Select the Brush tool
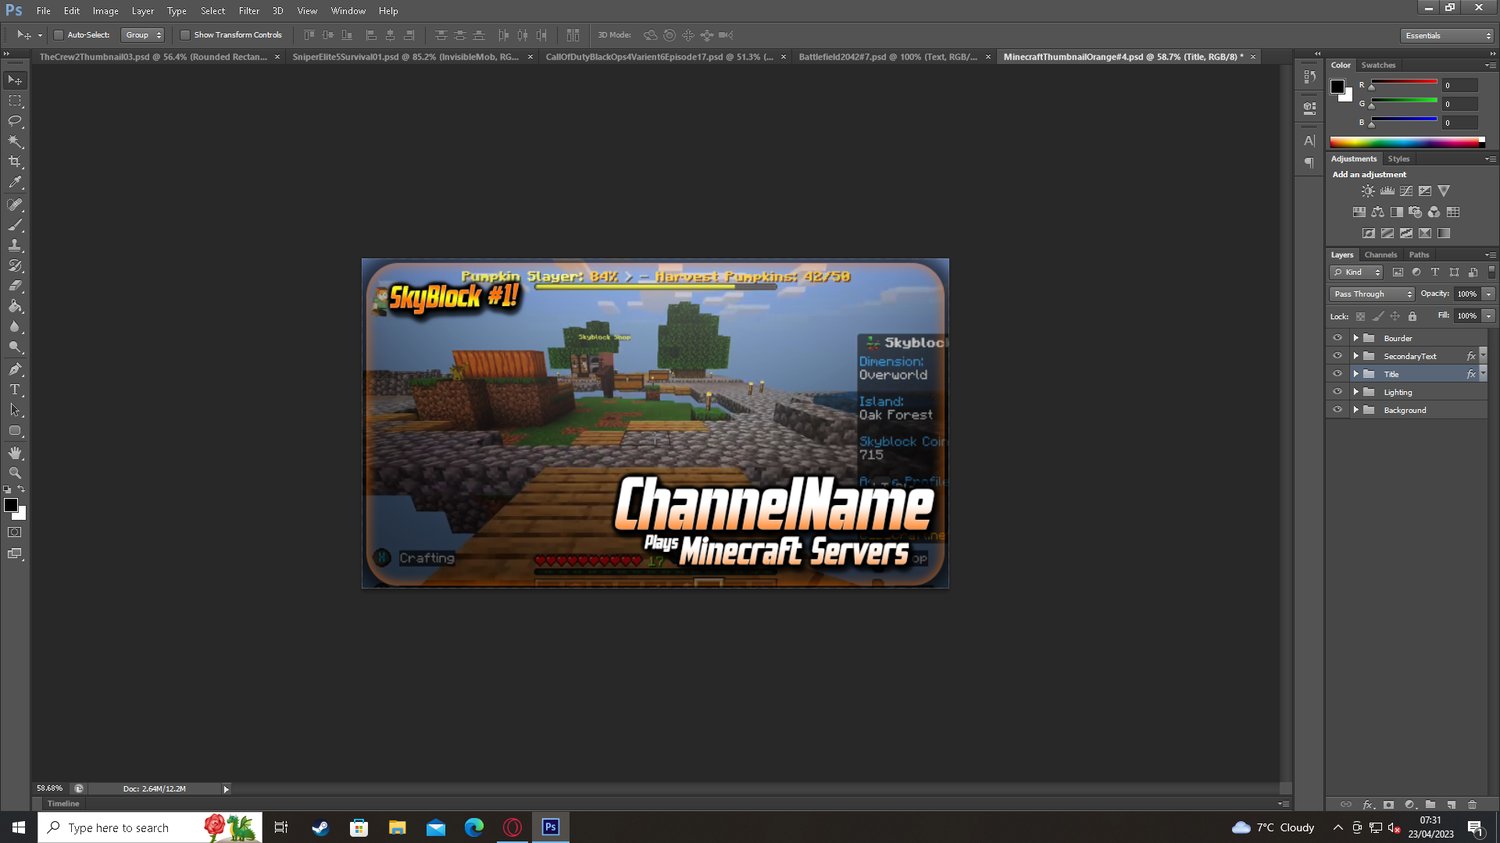The image size is (1500, 843). click(x=15, y=225)
